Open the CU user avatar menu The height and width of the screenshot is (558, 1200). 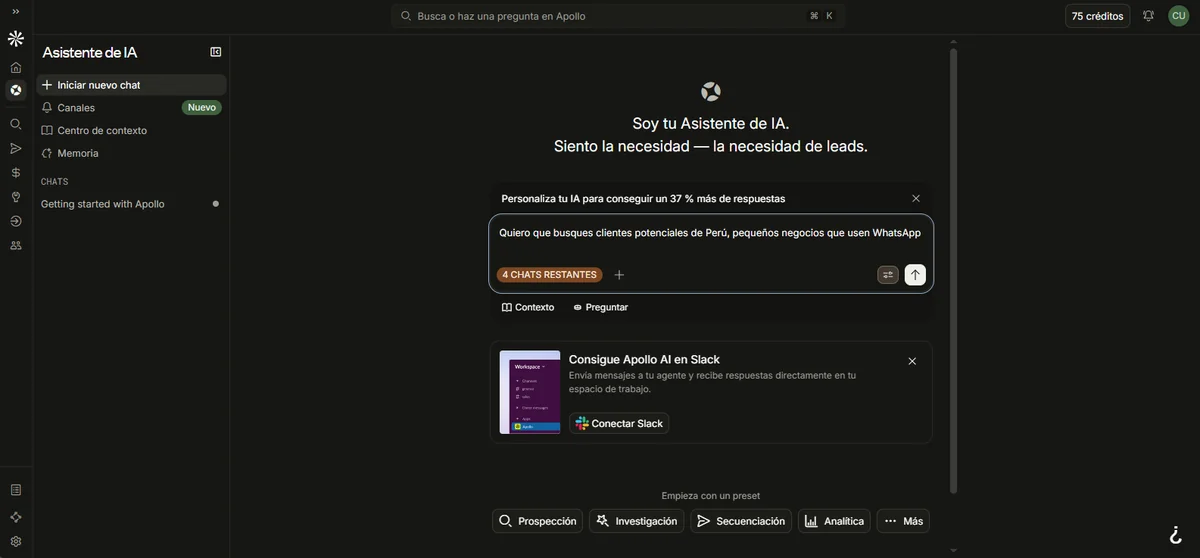(x=1179, y=16)
